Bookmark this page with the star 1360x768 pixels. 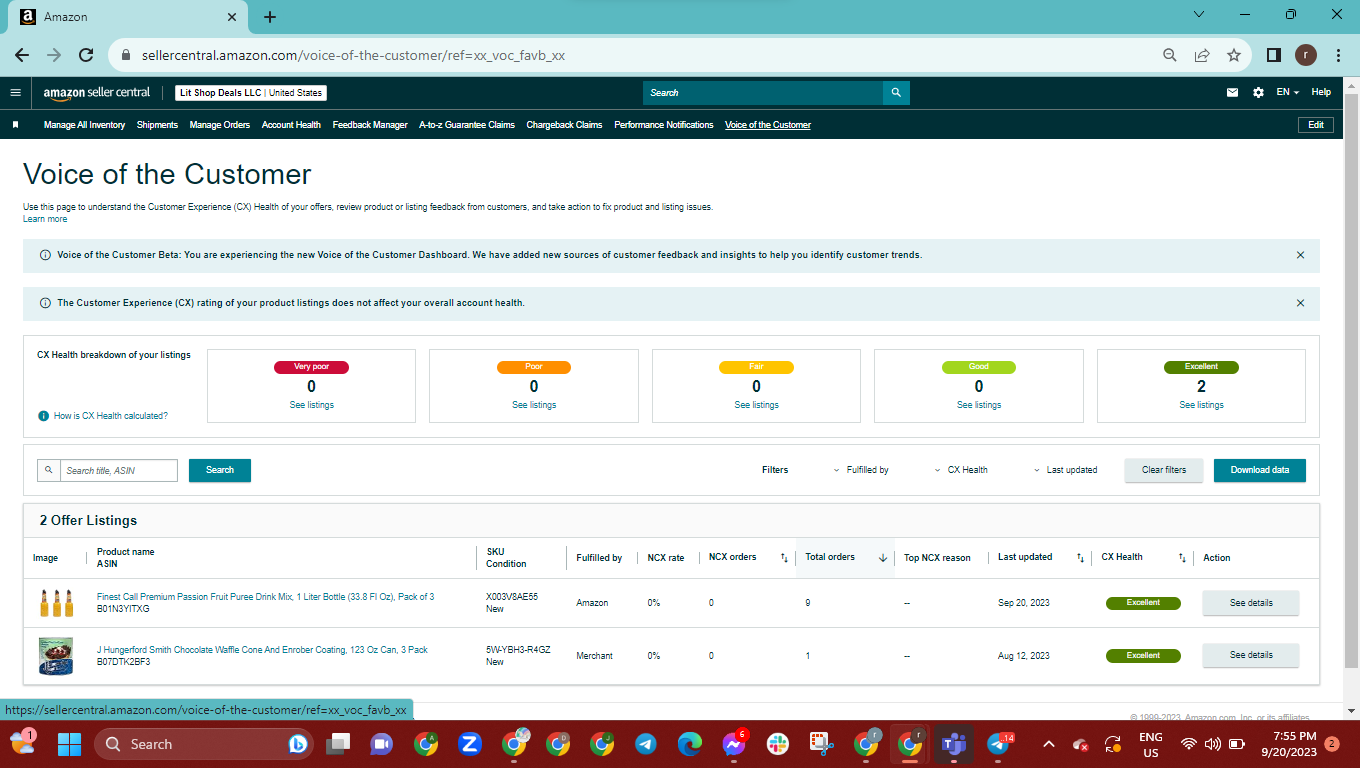pos(1234,55)
